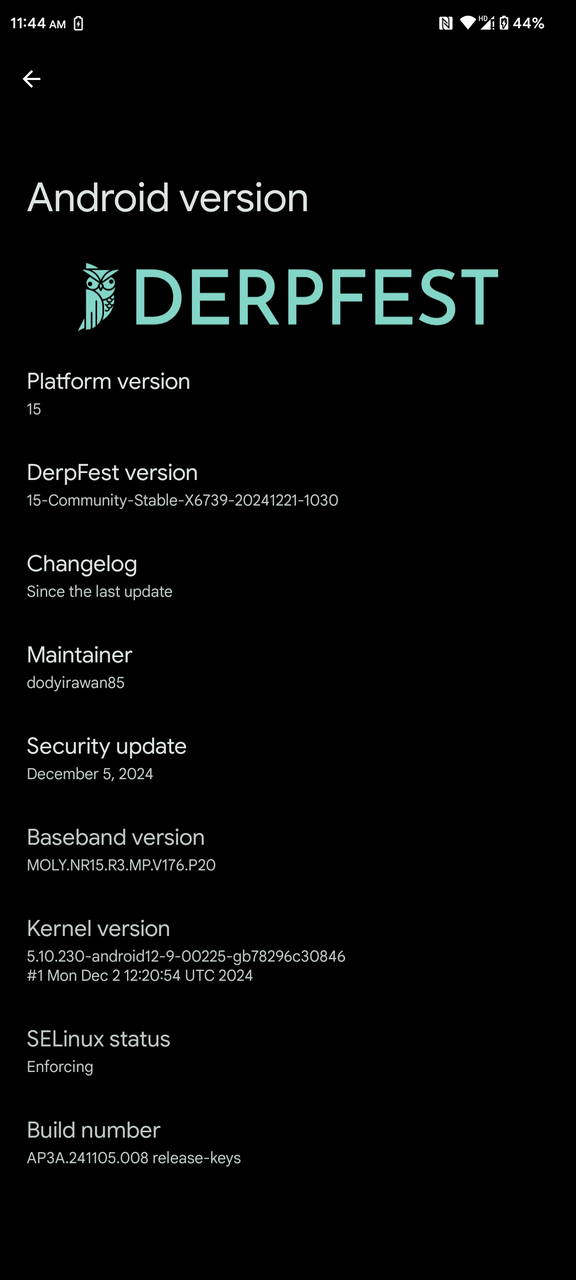The width and height of the screenshot is (576, 1280).
Task: Tap the AP3A.241105.008 release-keys text
Action: [x=134, y=1158]
